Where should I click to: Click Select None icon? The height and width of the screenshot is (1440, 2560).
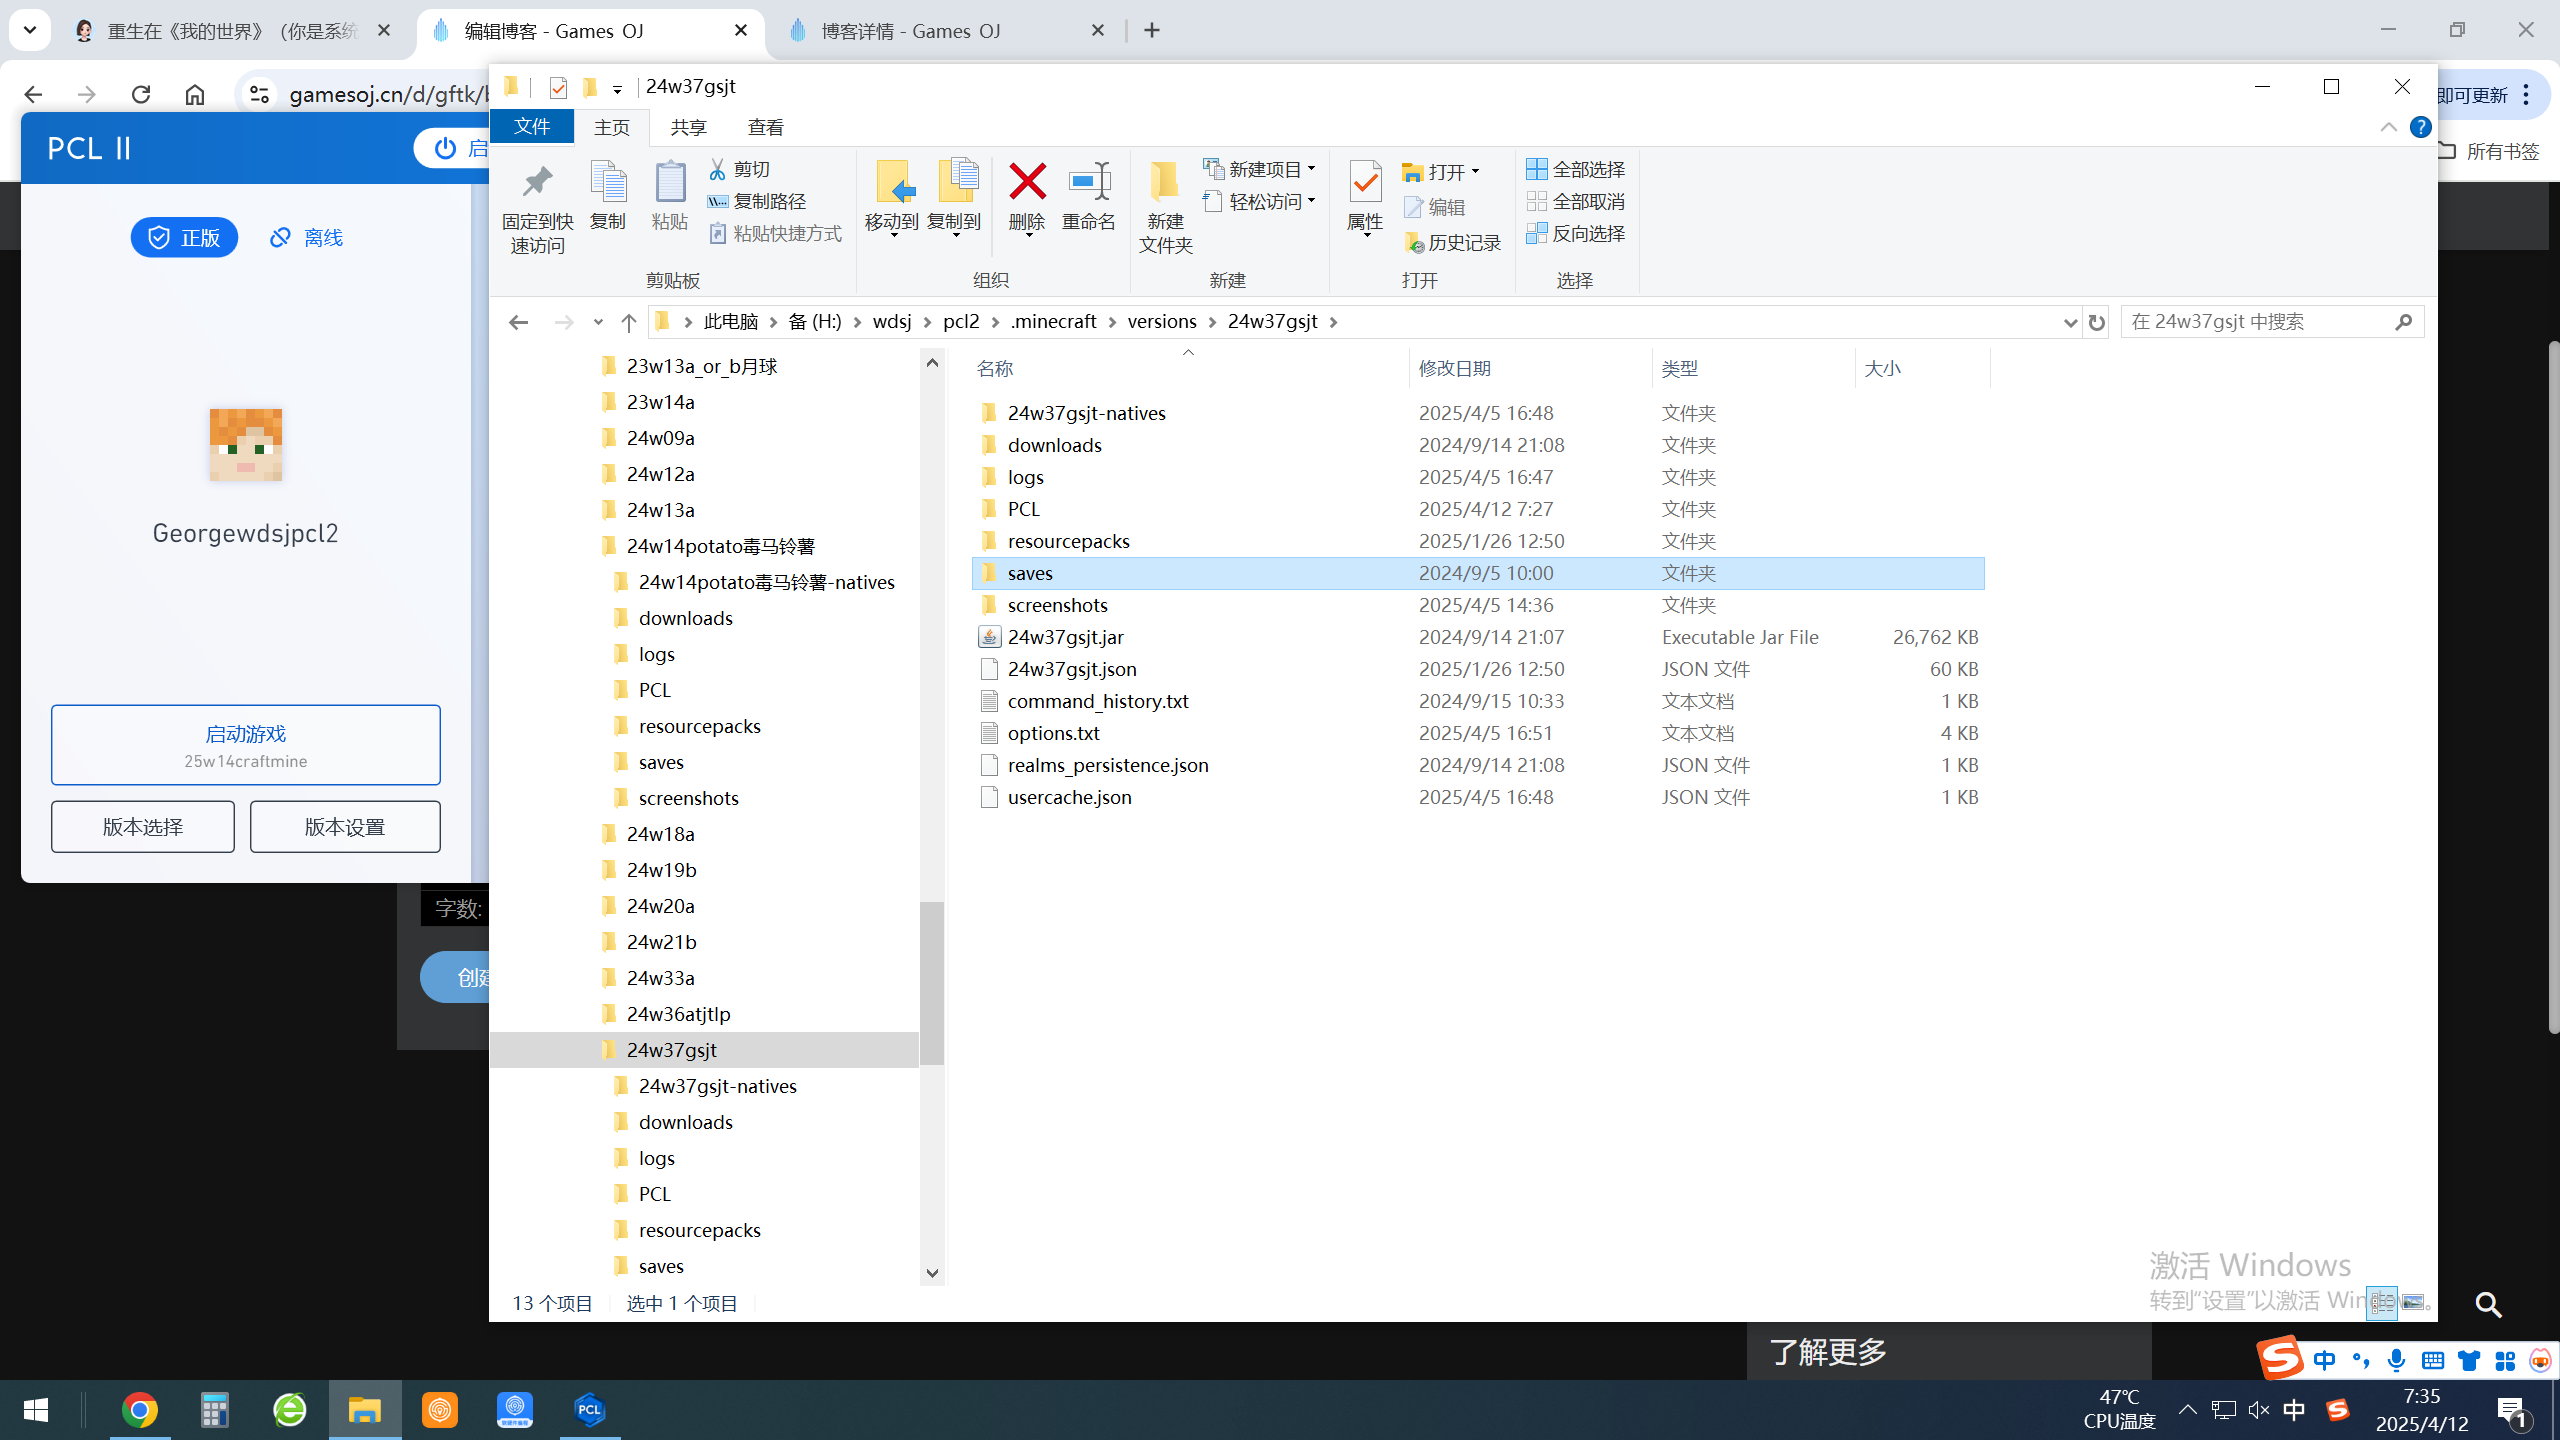coord(1537,201)
